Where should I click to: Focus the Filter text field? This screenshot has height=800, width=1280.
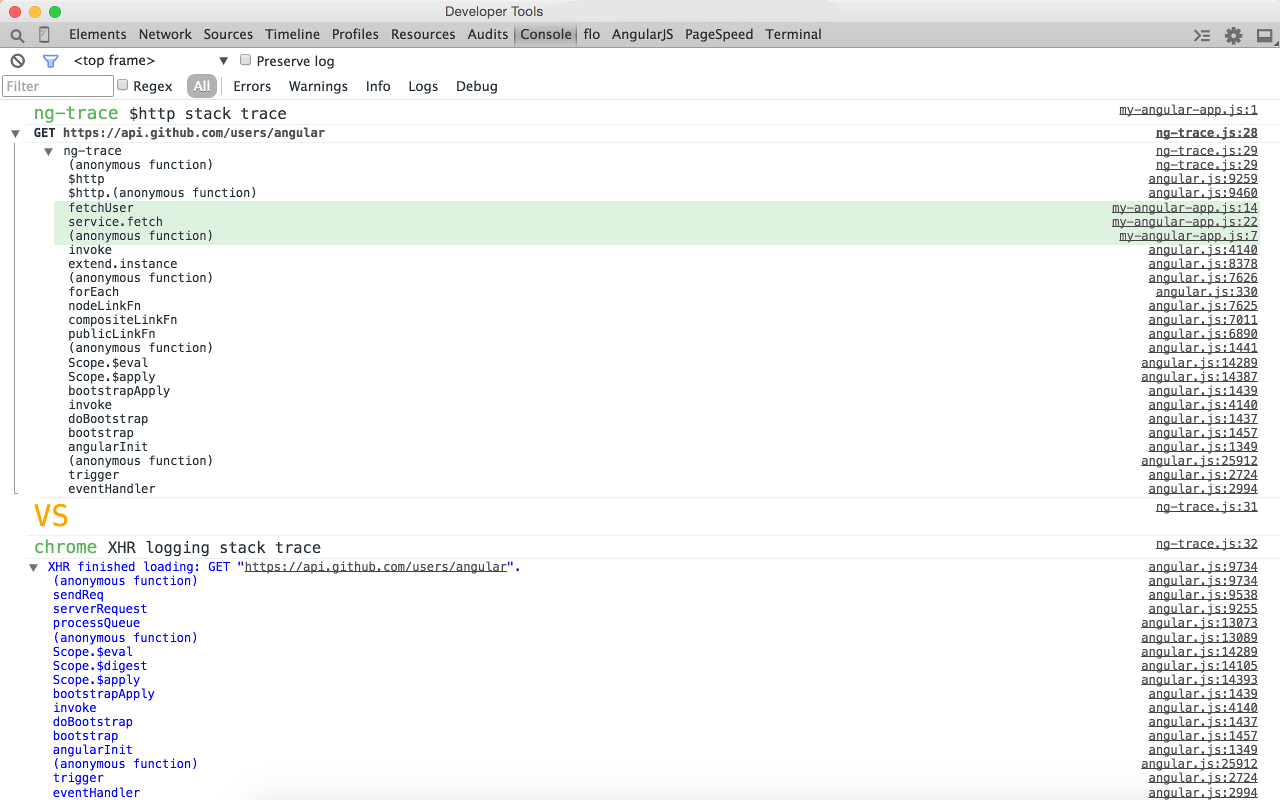pyautogui.click(x=58, y=86)
